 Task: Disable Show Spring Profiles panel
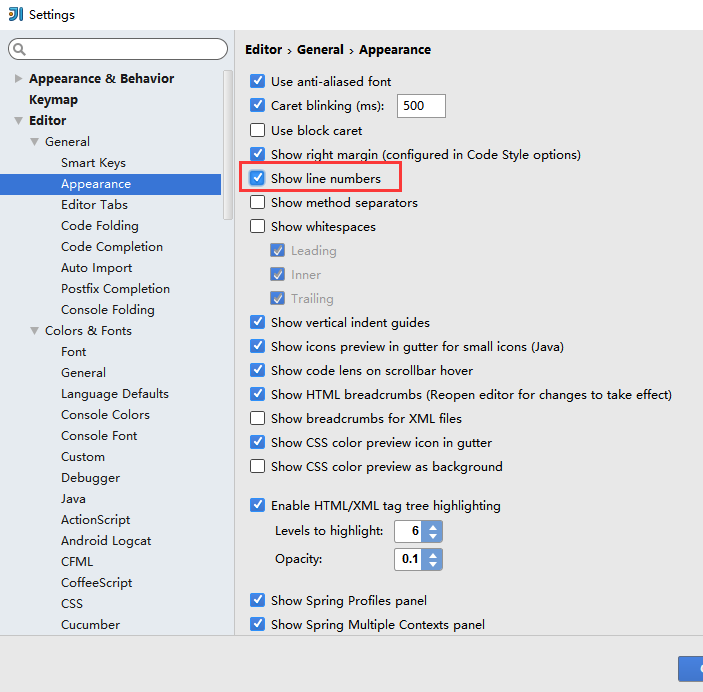(257, 600)
